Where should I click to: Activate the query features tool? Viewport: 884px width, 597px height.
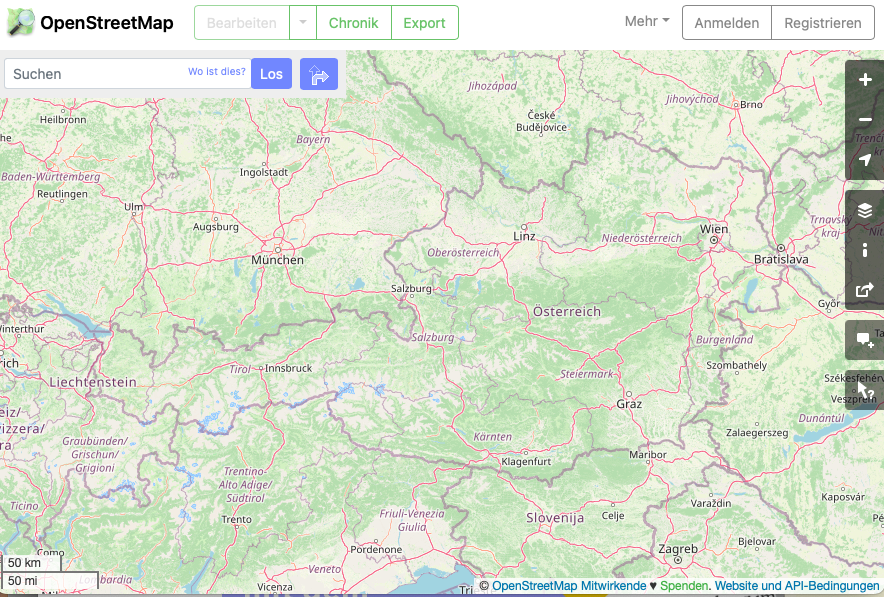865,390
